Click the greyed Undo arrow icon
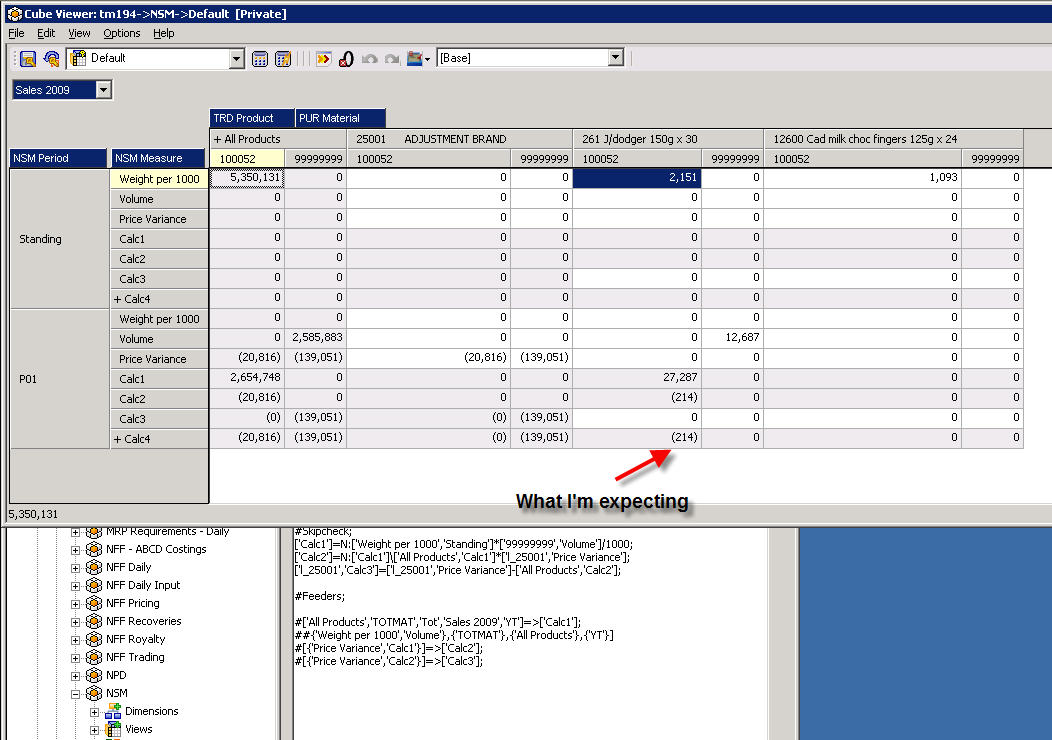The width and height of the screenshot is (1052, 740). [370, 59]
